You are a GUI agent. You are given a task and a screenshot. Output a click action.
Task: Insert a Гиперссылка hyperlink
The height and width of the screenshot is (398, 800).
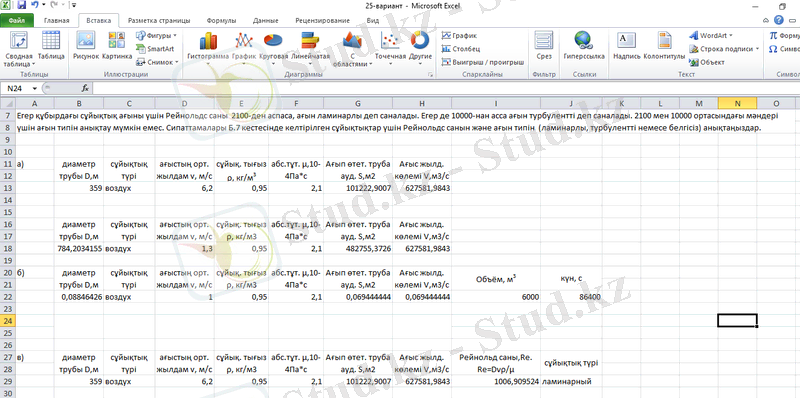click(x=584, y=46)
